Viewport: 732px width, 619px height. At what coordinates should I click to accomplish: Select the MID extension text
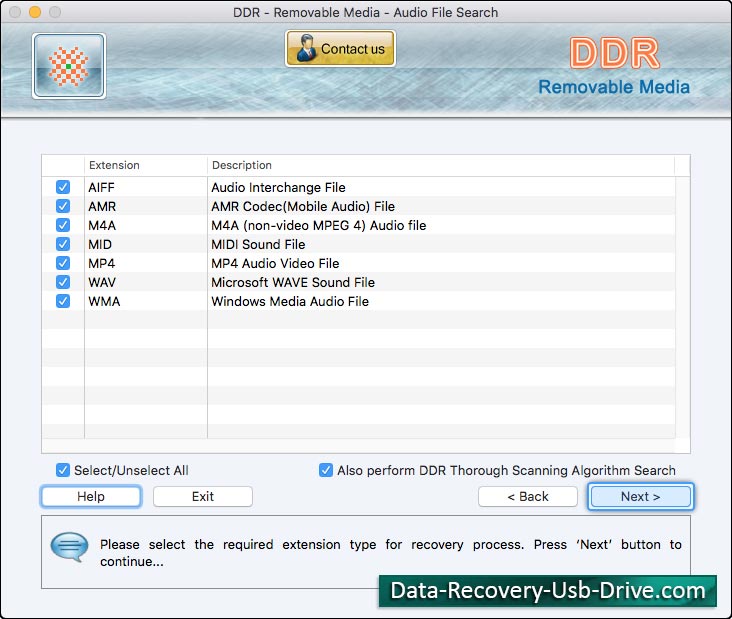coord(100,245)
